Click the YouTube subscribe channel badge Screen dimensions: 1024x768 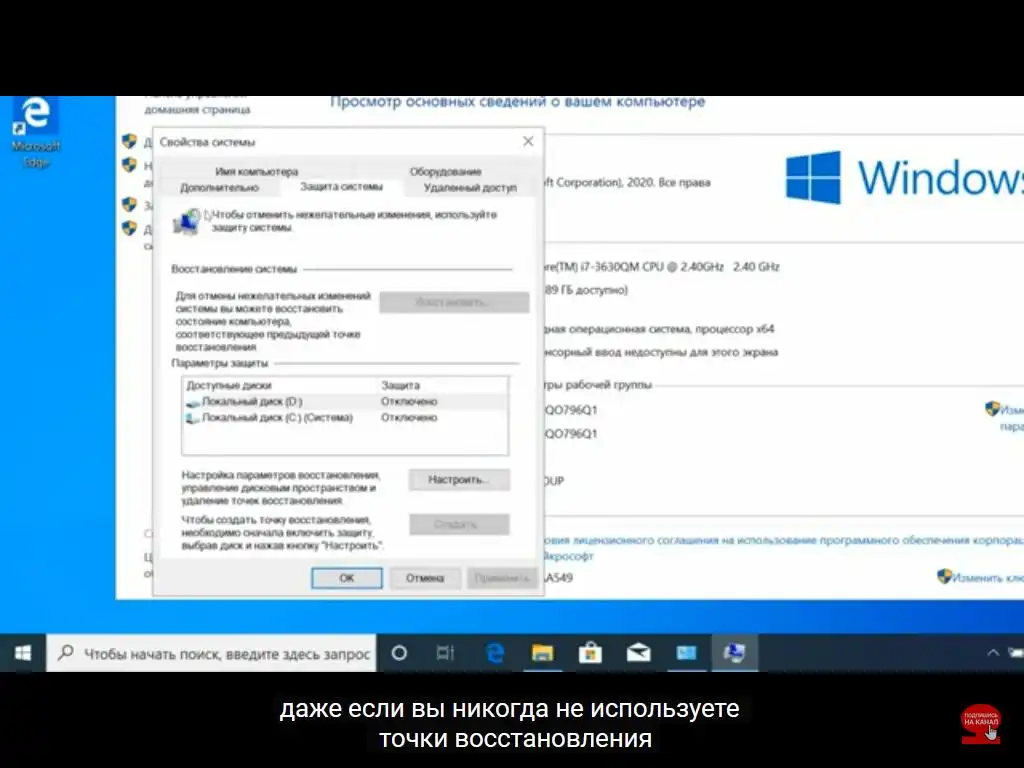click(981, 724)
